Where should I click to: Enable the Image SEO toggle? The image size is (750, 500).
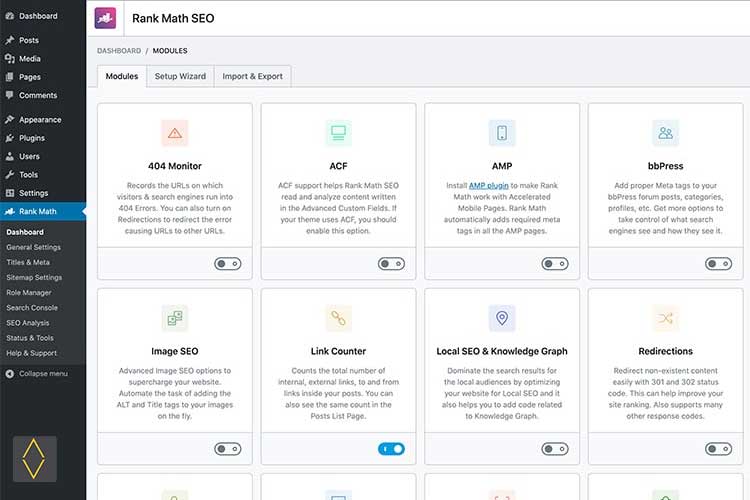(228, 449)
